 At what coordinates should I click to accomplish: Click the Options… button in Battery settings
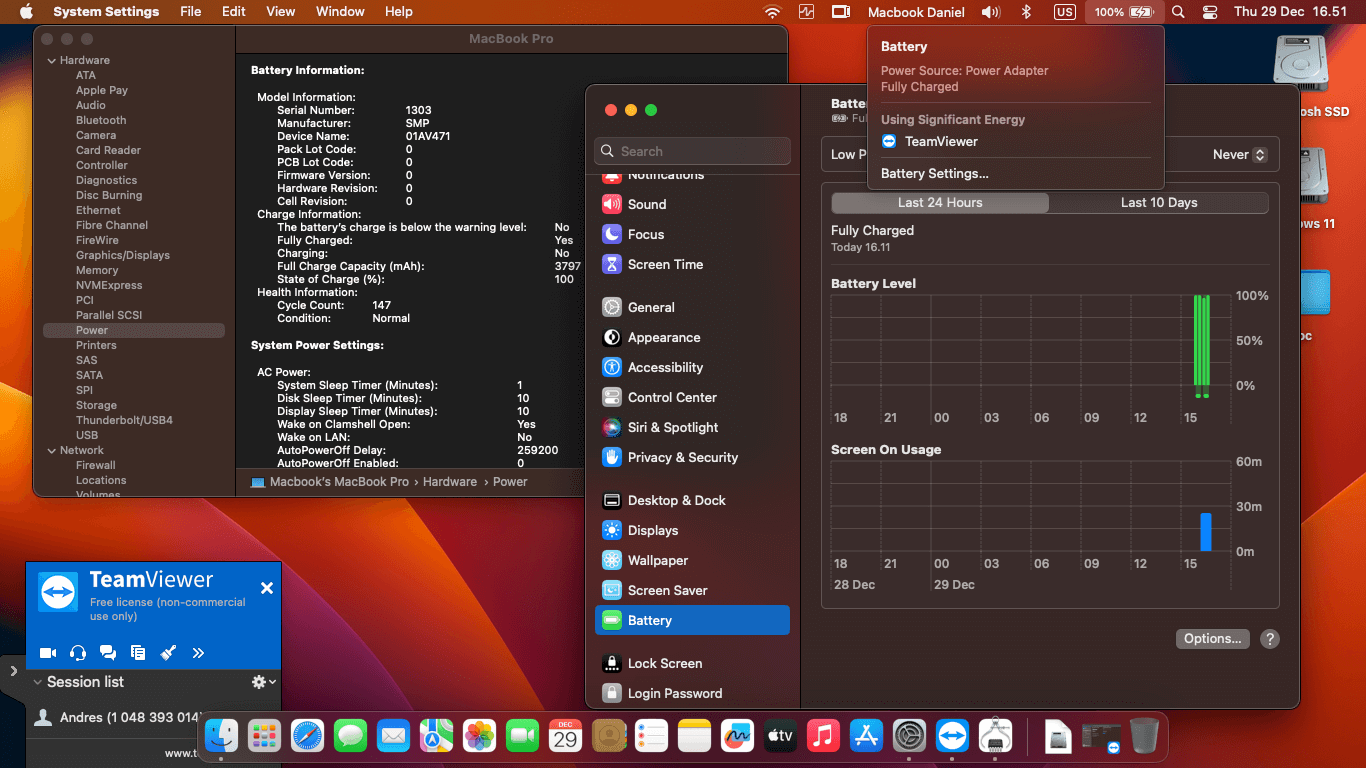[x=1213, y=639]
